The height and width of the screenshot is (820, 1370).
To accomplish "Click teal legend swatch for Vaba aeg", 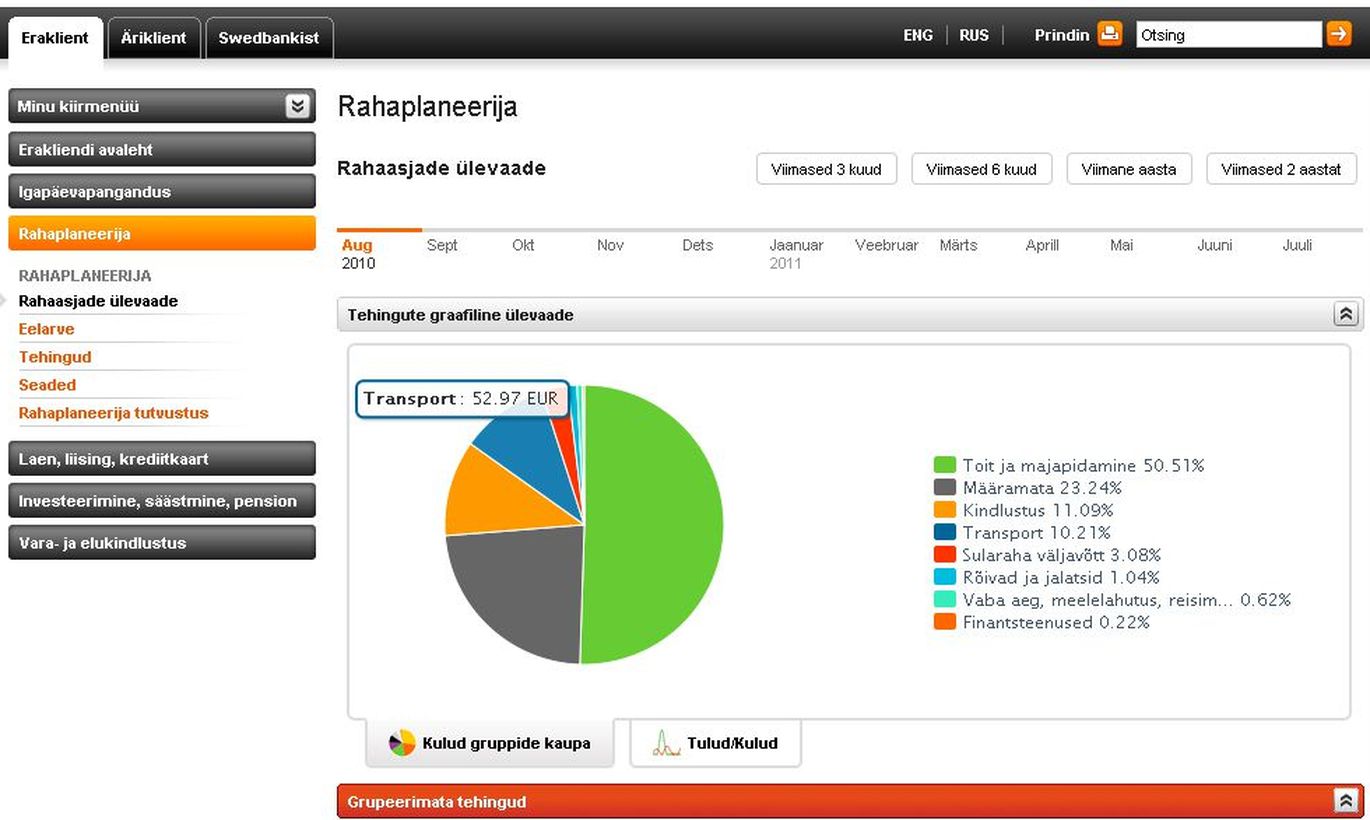I will pyautogui.click(x=945, y=600).
